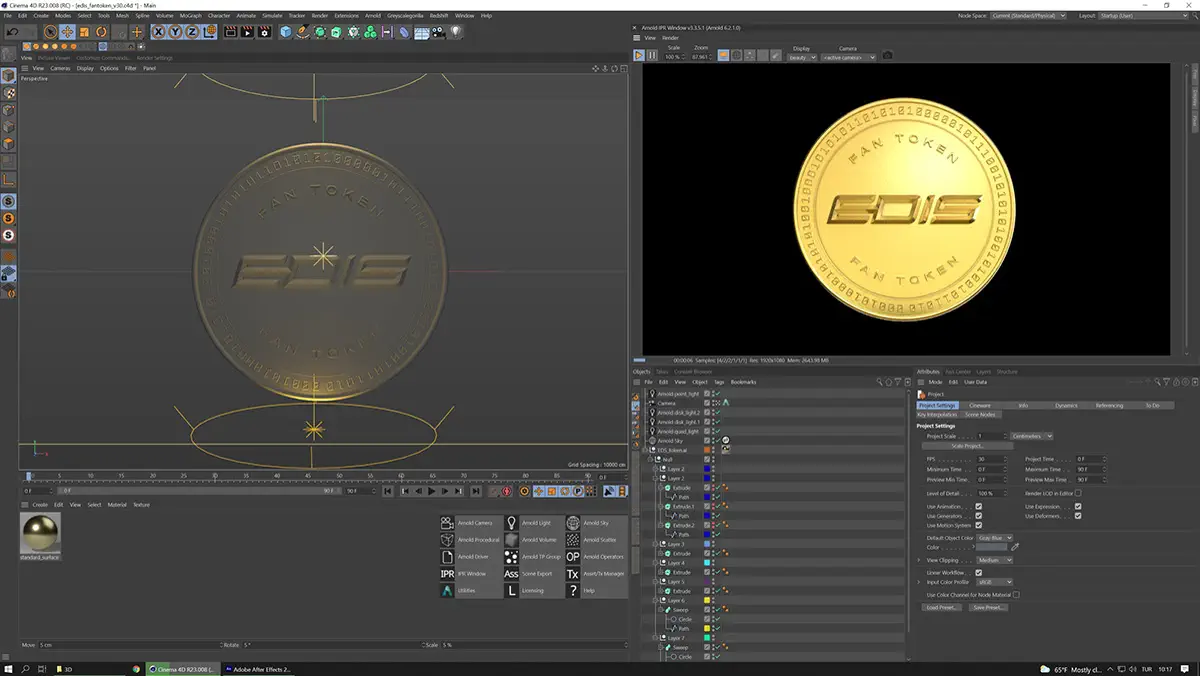Click the Arnold Light icon
This screenshot has width=1200, height=676.
[x=511, y=523]
